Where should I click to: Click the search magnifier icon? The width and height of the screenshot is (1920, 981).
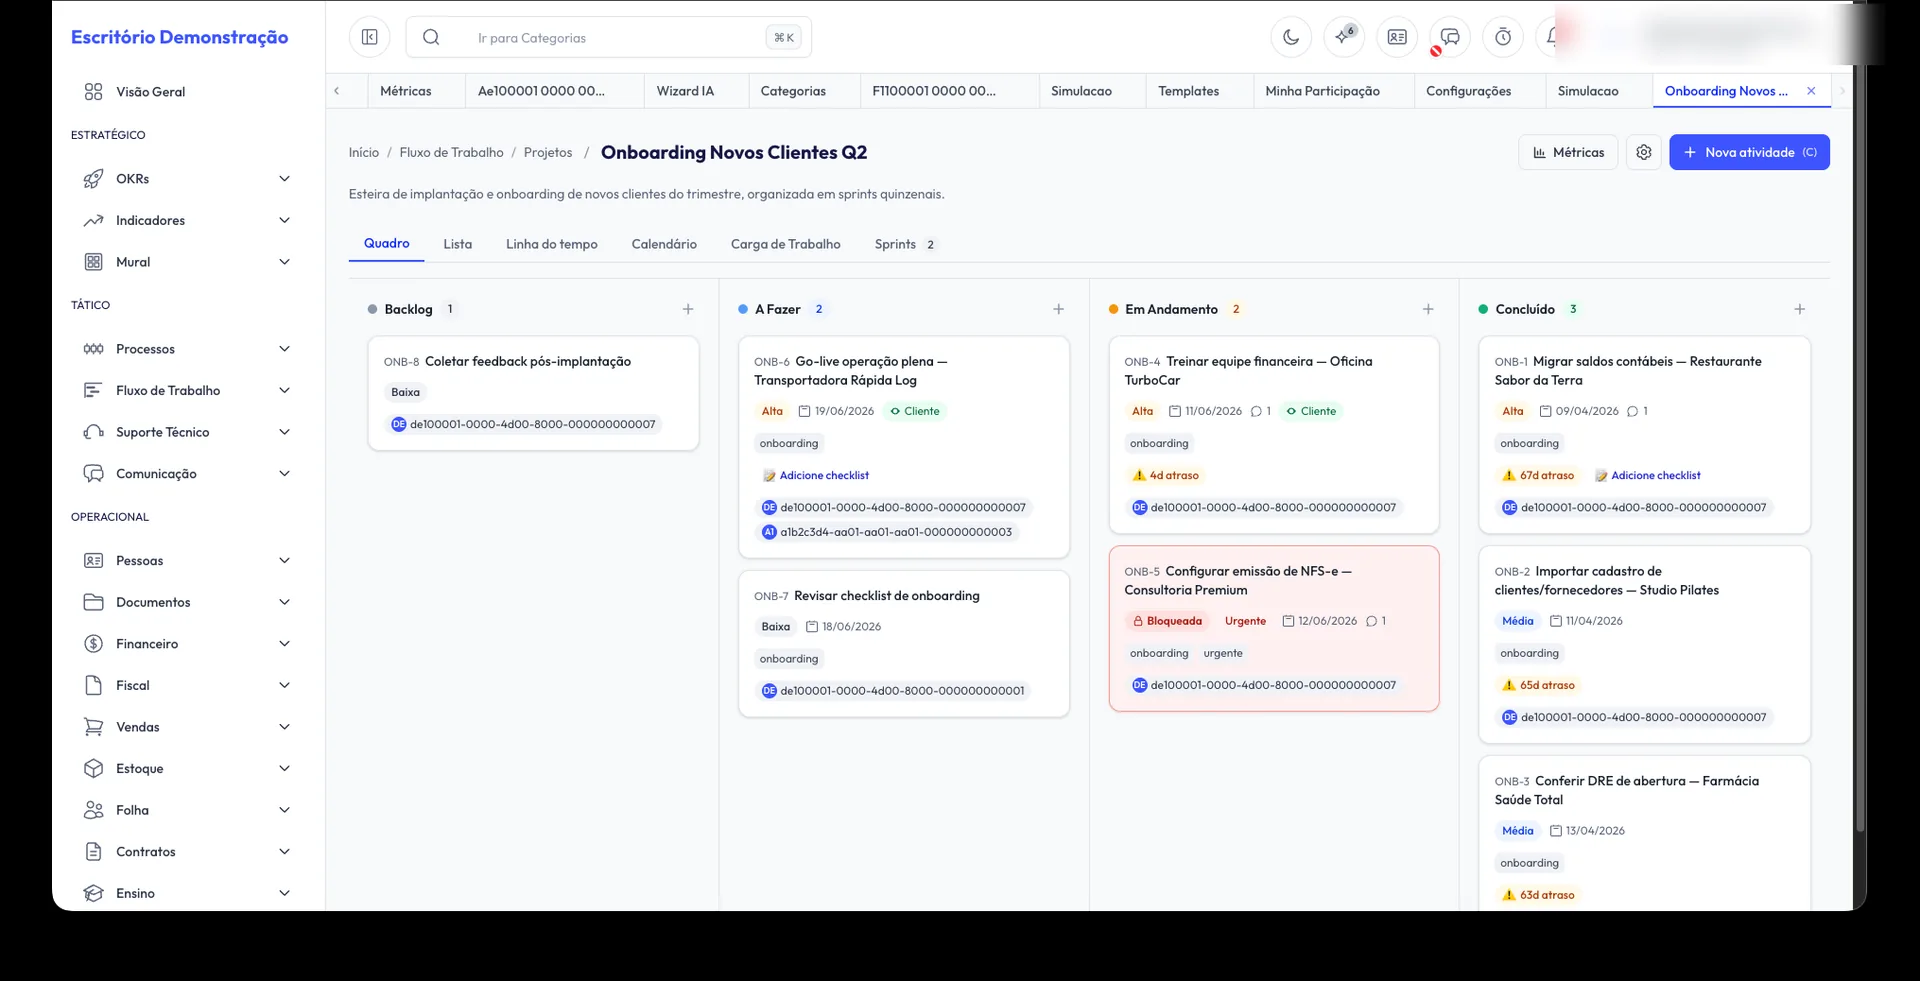(x=431, y=37)
